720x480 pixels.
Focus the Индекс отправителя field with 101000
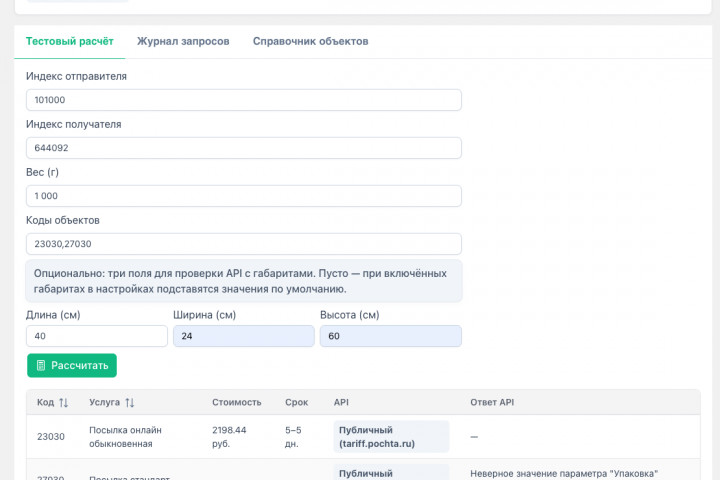(244, 100)
